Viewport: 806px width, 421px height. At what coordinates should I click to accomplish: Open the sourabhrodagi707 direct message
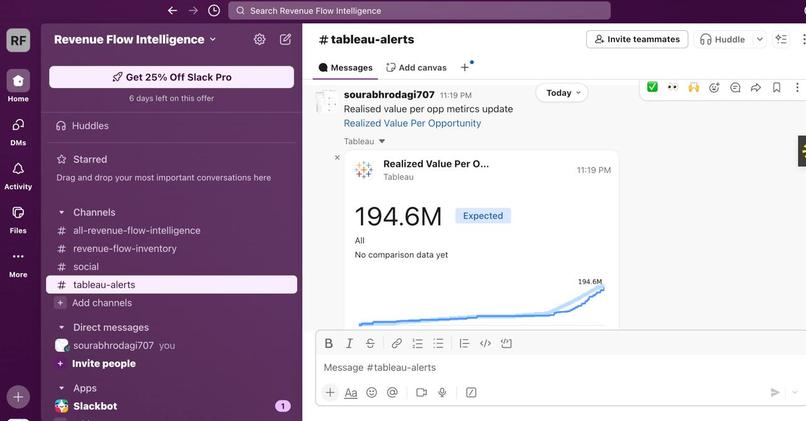tap(172, 345)
